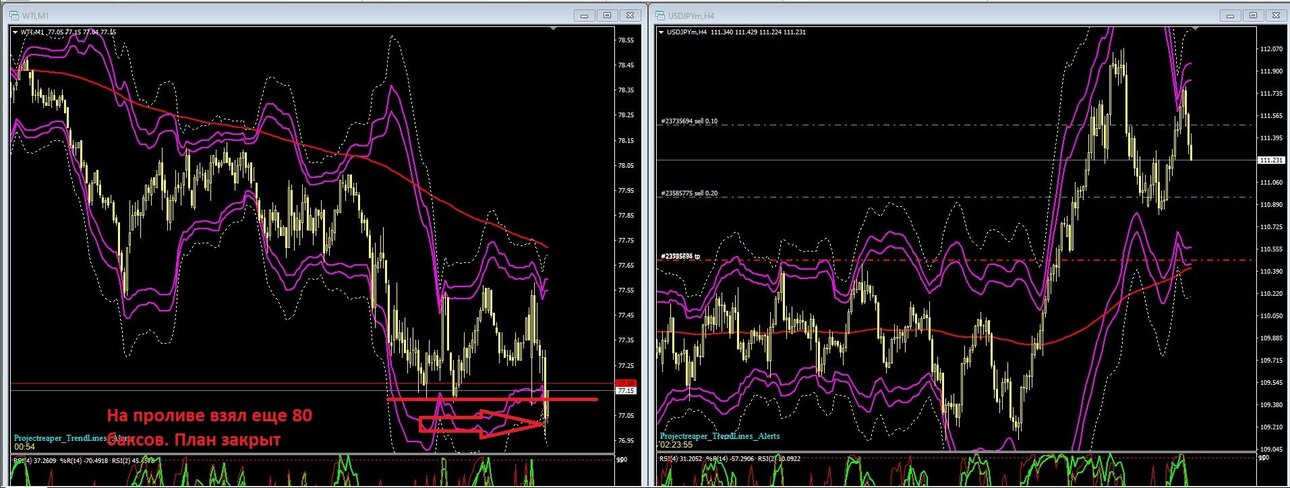Open the arrow menu beside WTI,M1 chart label
The height and width of the screenshot is (488, 1290).
pyautogui.click(x=15, y=32)
